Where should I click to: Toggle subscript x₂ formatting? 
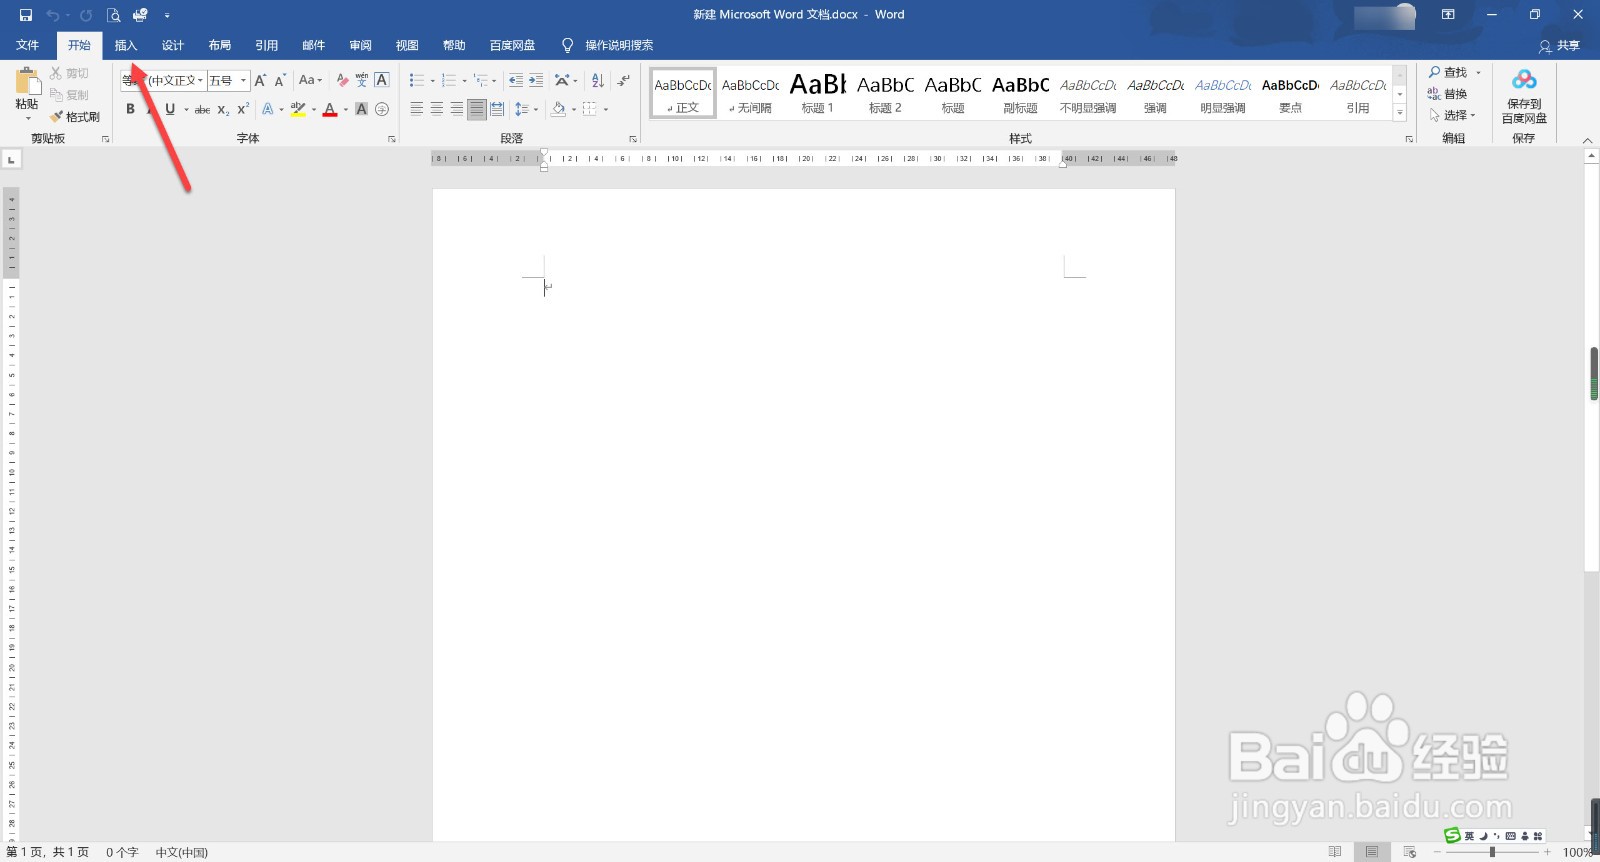[x=223, y=109]
